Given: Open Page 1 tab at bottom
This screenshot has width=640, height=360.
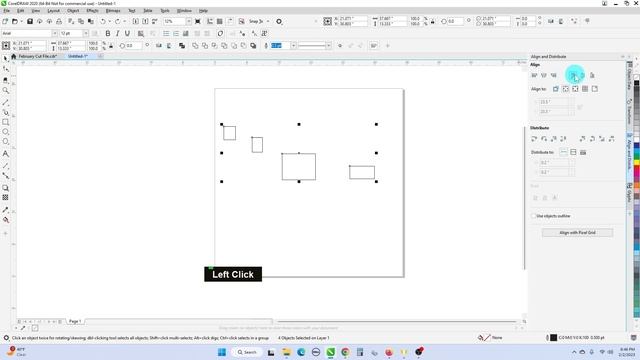Looking at the screenshot, I should tap(75, 322).
